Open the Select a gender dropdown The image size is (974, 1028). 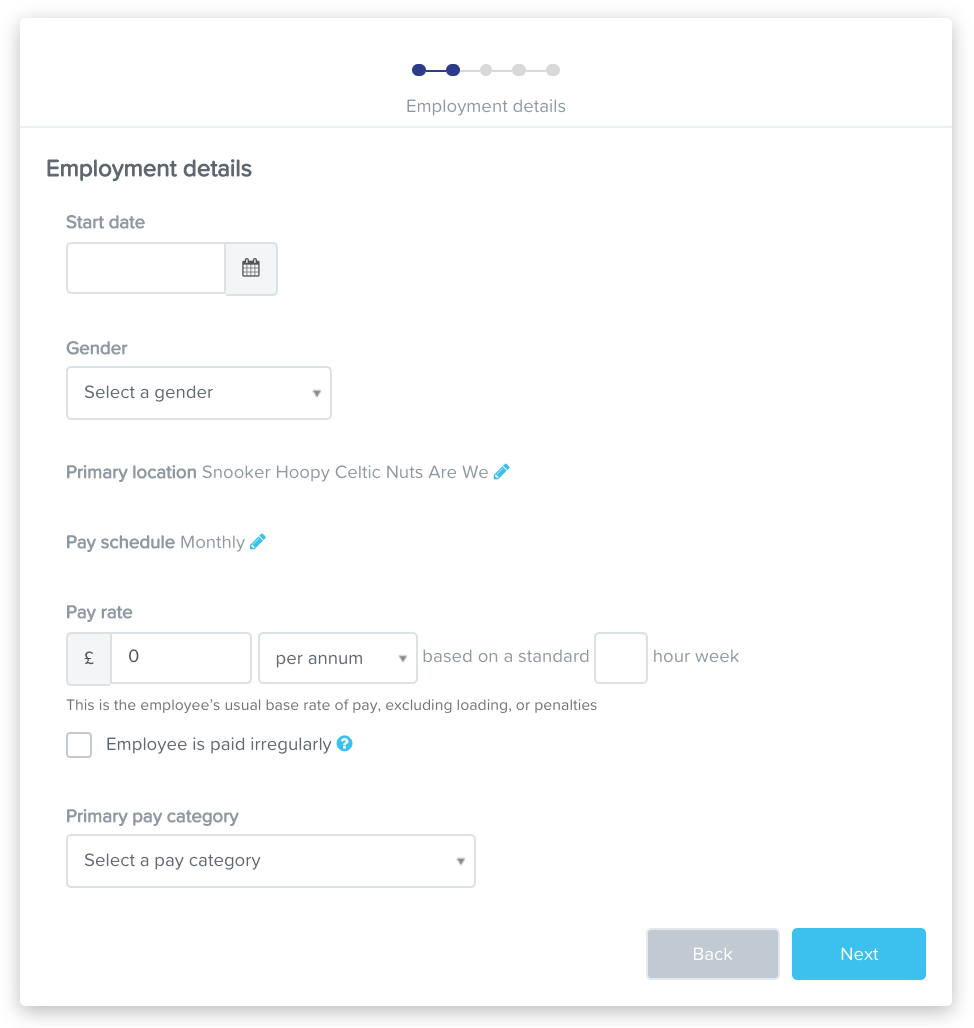pyautogui.click(x=199, y=393)
